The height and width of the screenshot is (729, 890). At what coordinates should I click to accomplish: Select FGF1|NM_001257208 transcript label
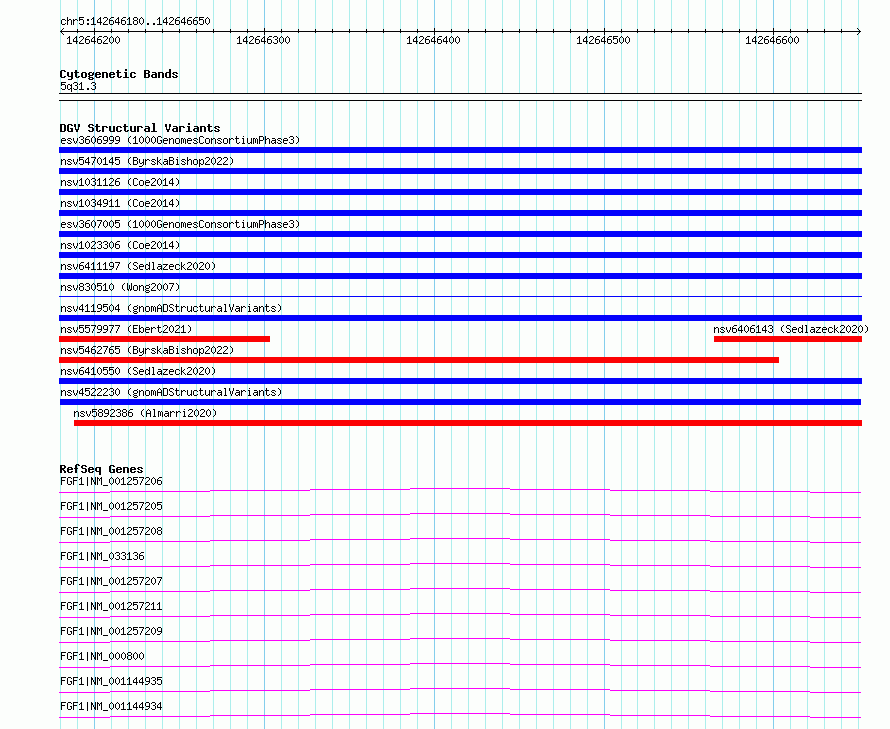[x=111, y=531]
